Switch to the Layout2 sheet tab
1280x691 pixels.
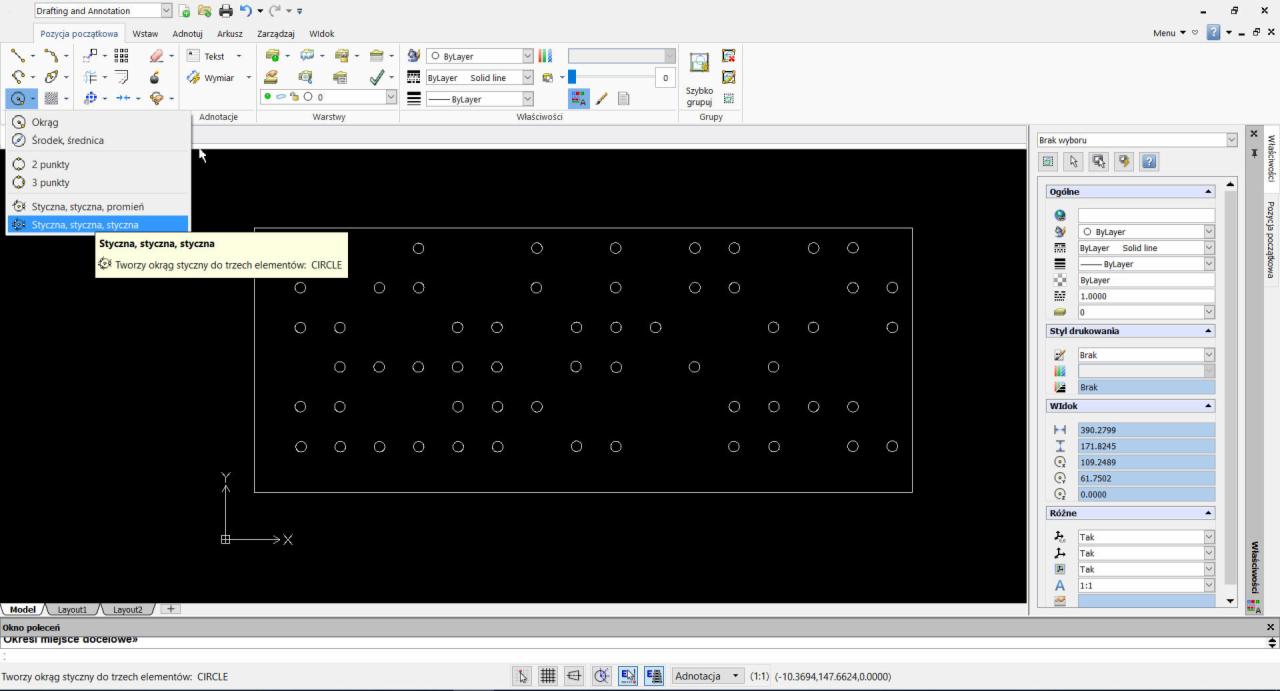(127, 609)
